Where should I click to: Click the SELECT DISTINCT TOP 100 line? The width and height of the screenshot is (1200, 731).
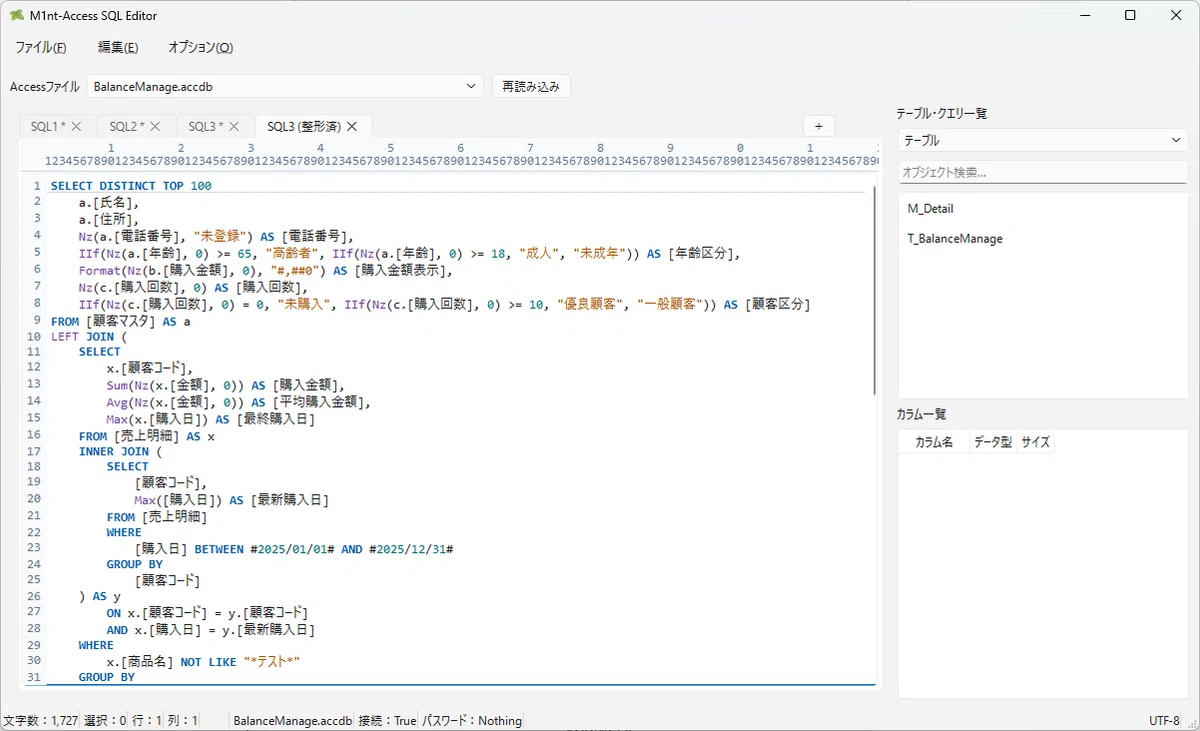click(x=131, y=186)
